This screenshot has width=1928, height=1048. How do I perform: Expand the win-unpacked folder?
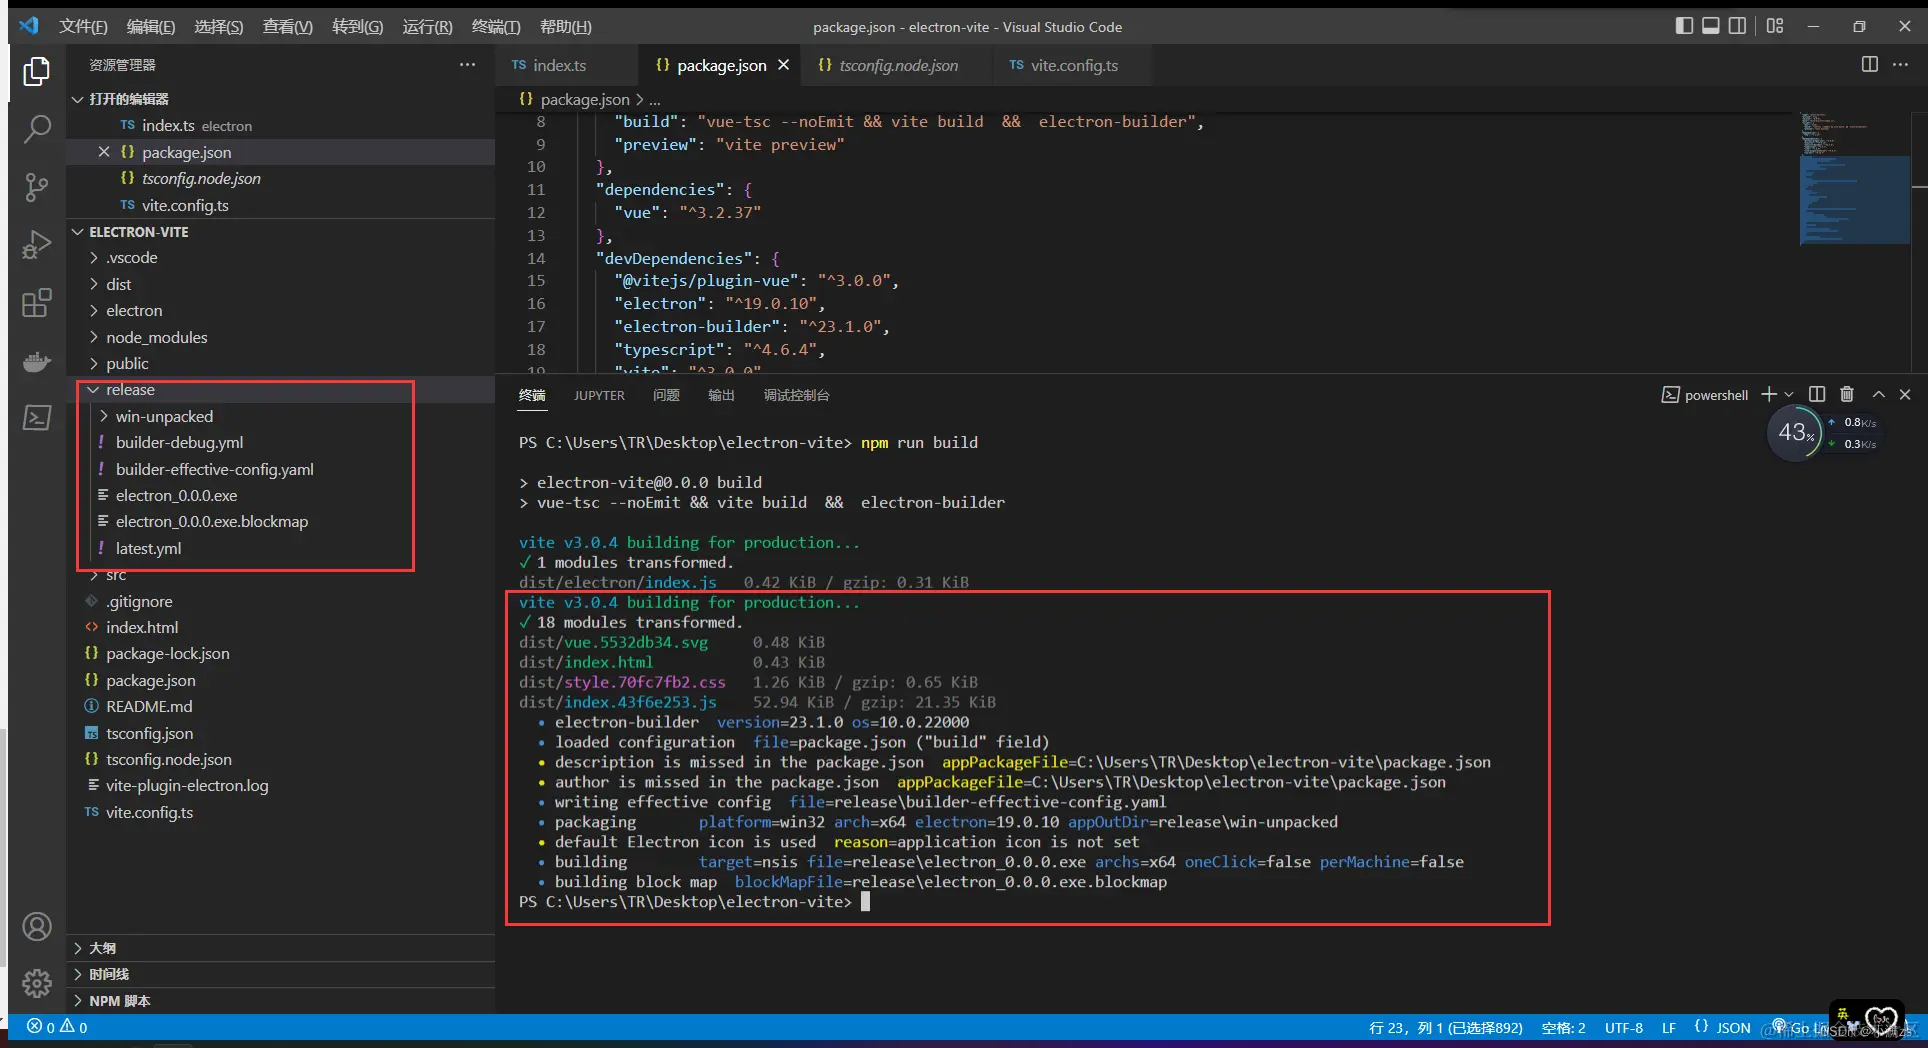pyautogui.click(x=104, y=417)
